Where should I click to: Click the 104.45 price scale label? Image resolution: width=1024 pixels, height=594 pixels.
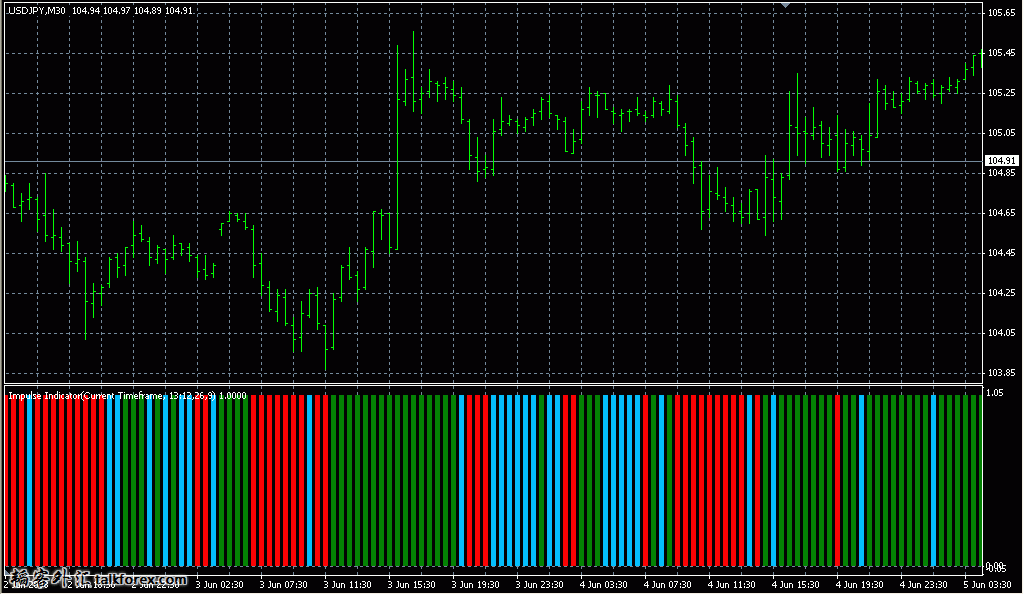click(1001, 253)
